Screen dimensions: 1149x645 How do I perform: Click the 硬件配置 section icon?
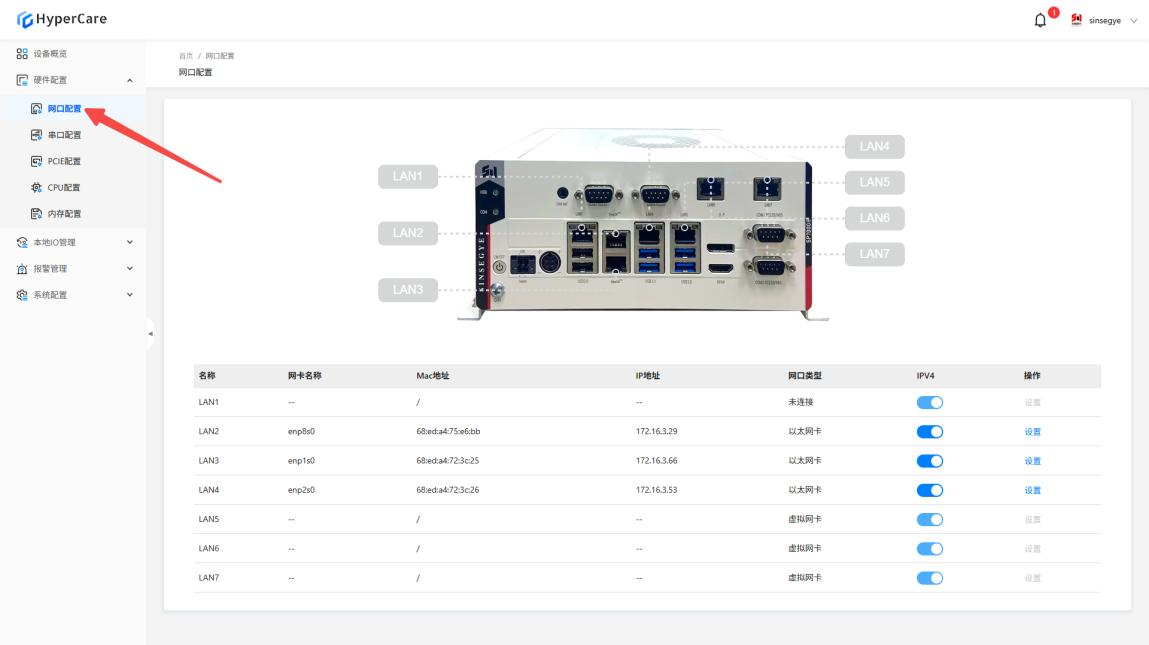click(x=22, y=80)
